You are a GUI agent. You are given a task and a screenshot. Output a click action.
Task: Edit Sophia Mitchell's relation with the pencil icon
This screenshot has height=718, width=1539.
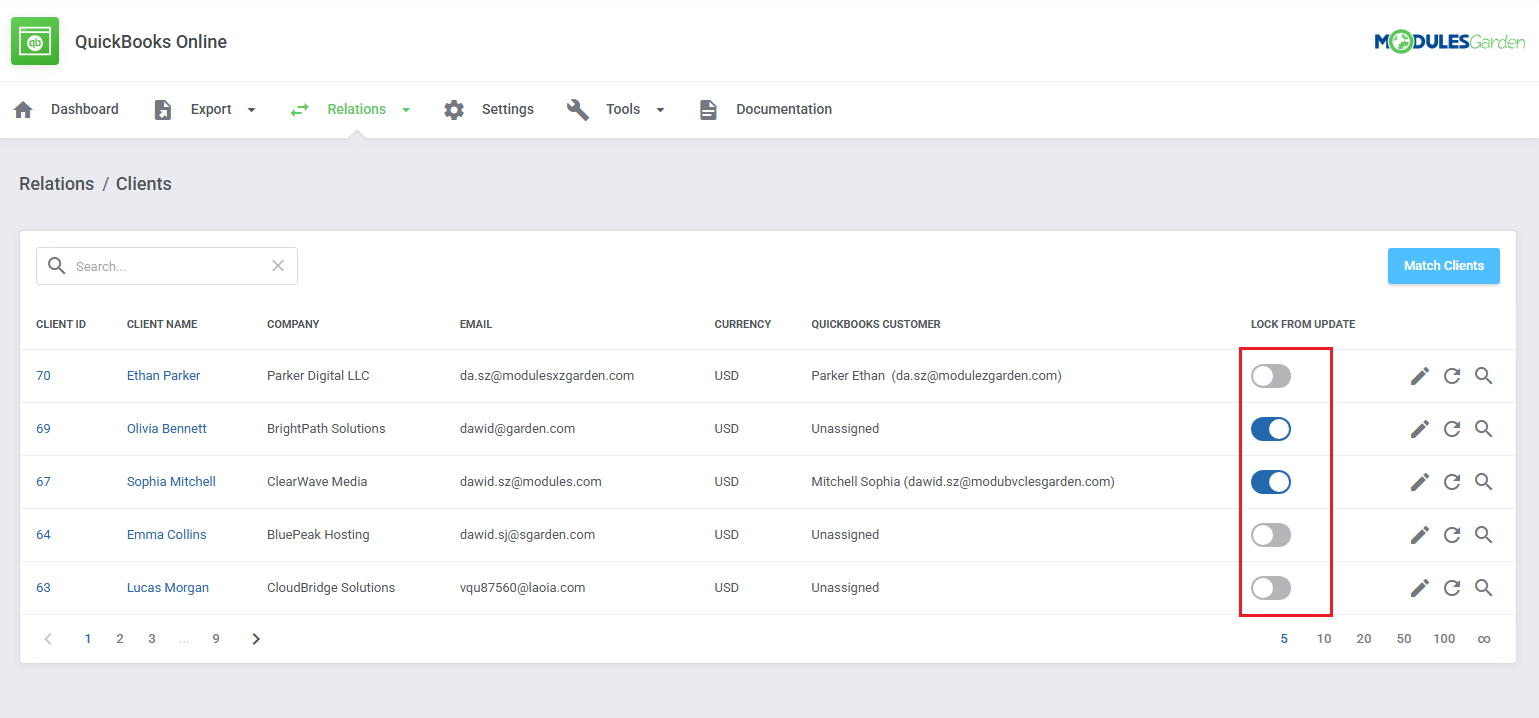coord(1420,482)
